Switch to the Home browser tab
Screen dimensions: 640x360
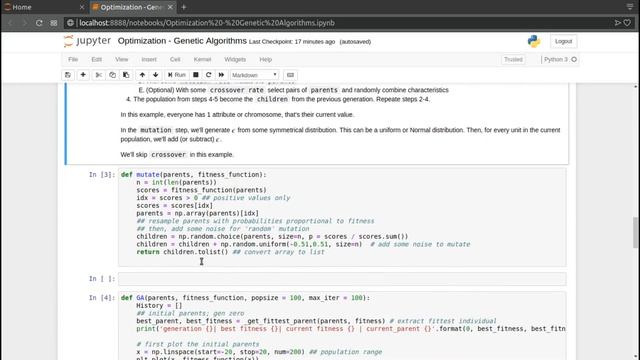pos(44,7)
